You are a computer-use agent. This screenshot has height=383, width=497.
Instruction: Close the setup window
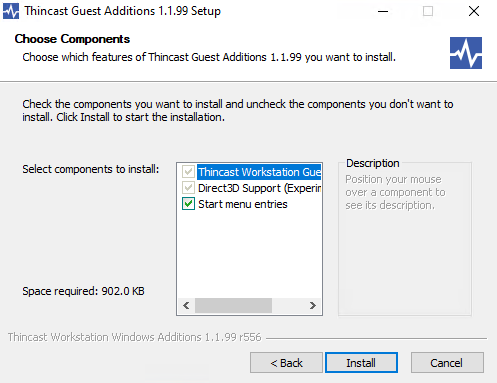(x=474, y=11)
